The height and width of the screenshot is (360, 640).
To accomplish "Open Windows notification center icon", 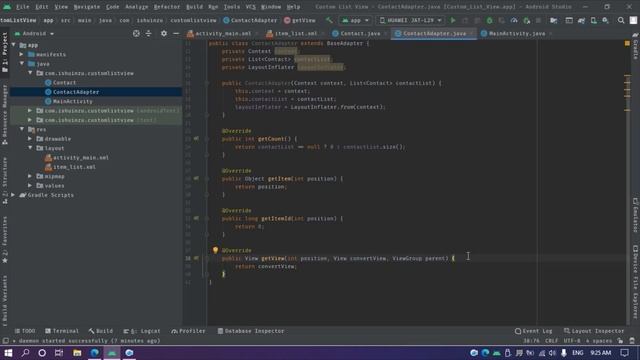I will click(624, 353).
